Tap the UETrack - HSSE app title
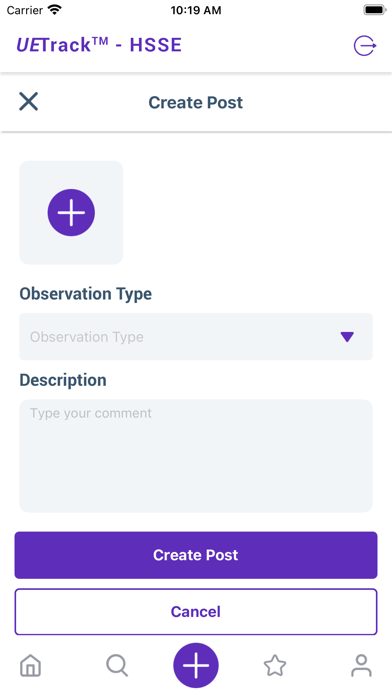This screenshot has width=392, height=696. (x=99, y=45)
